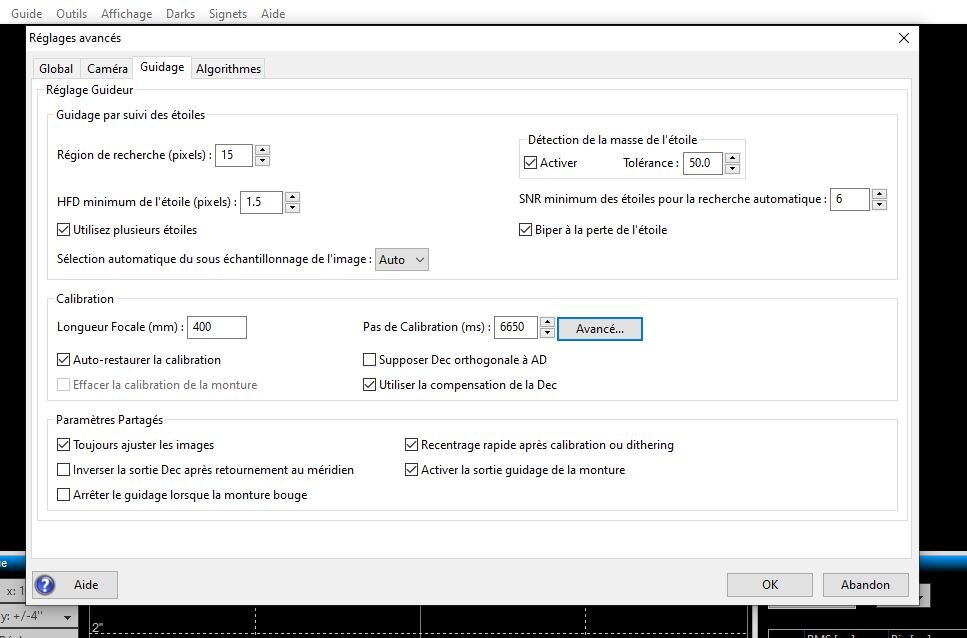
Task: Decrease Région de recherche with down arrow
Action: [262, 160]
